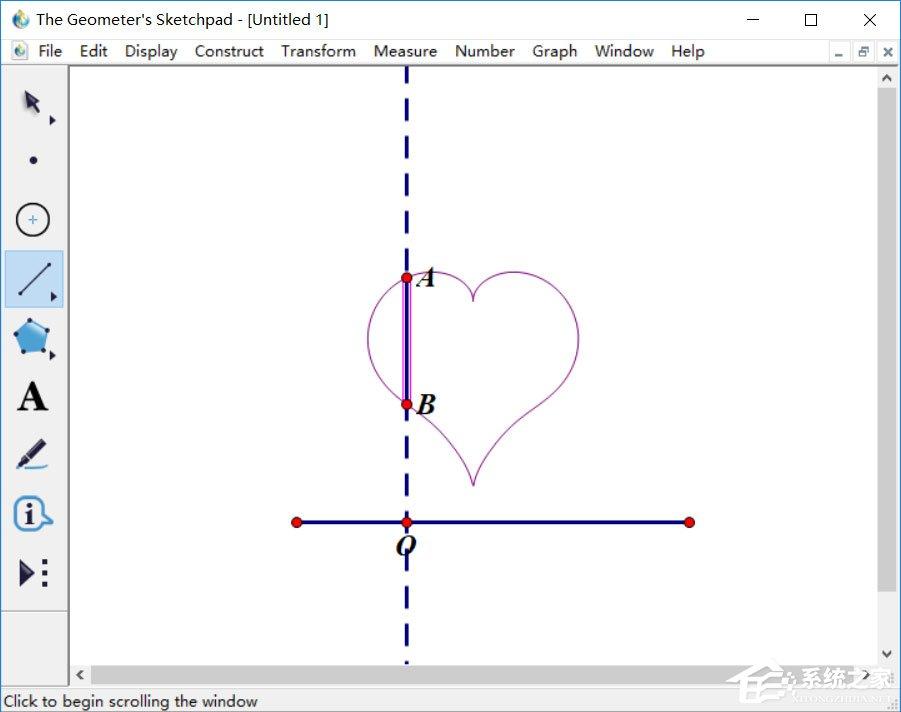Viewport: 901px width, 712px height.
Task: Click the Sketchpad document icon beside File
Action: [x=19, y=51]
